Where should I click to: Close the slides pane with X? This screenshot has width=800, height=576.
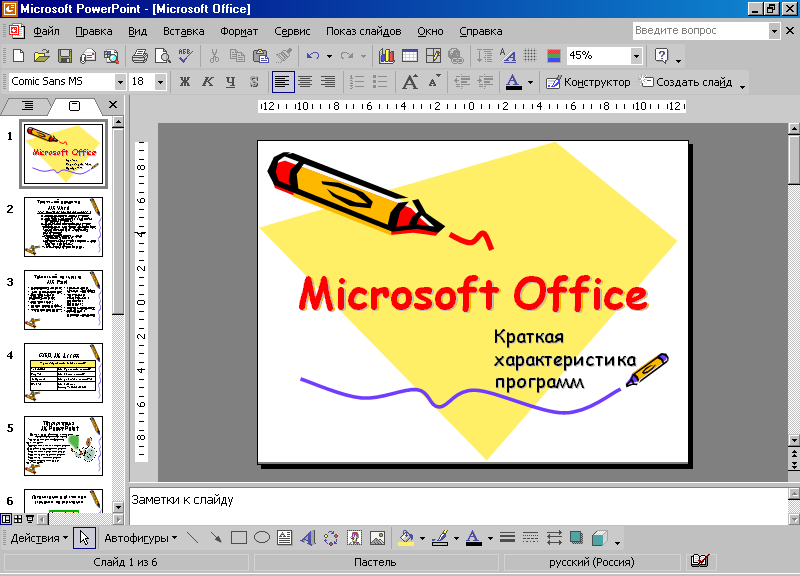coord(113,105)
